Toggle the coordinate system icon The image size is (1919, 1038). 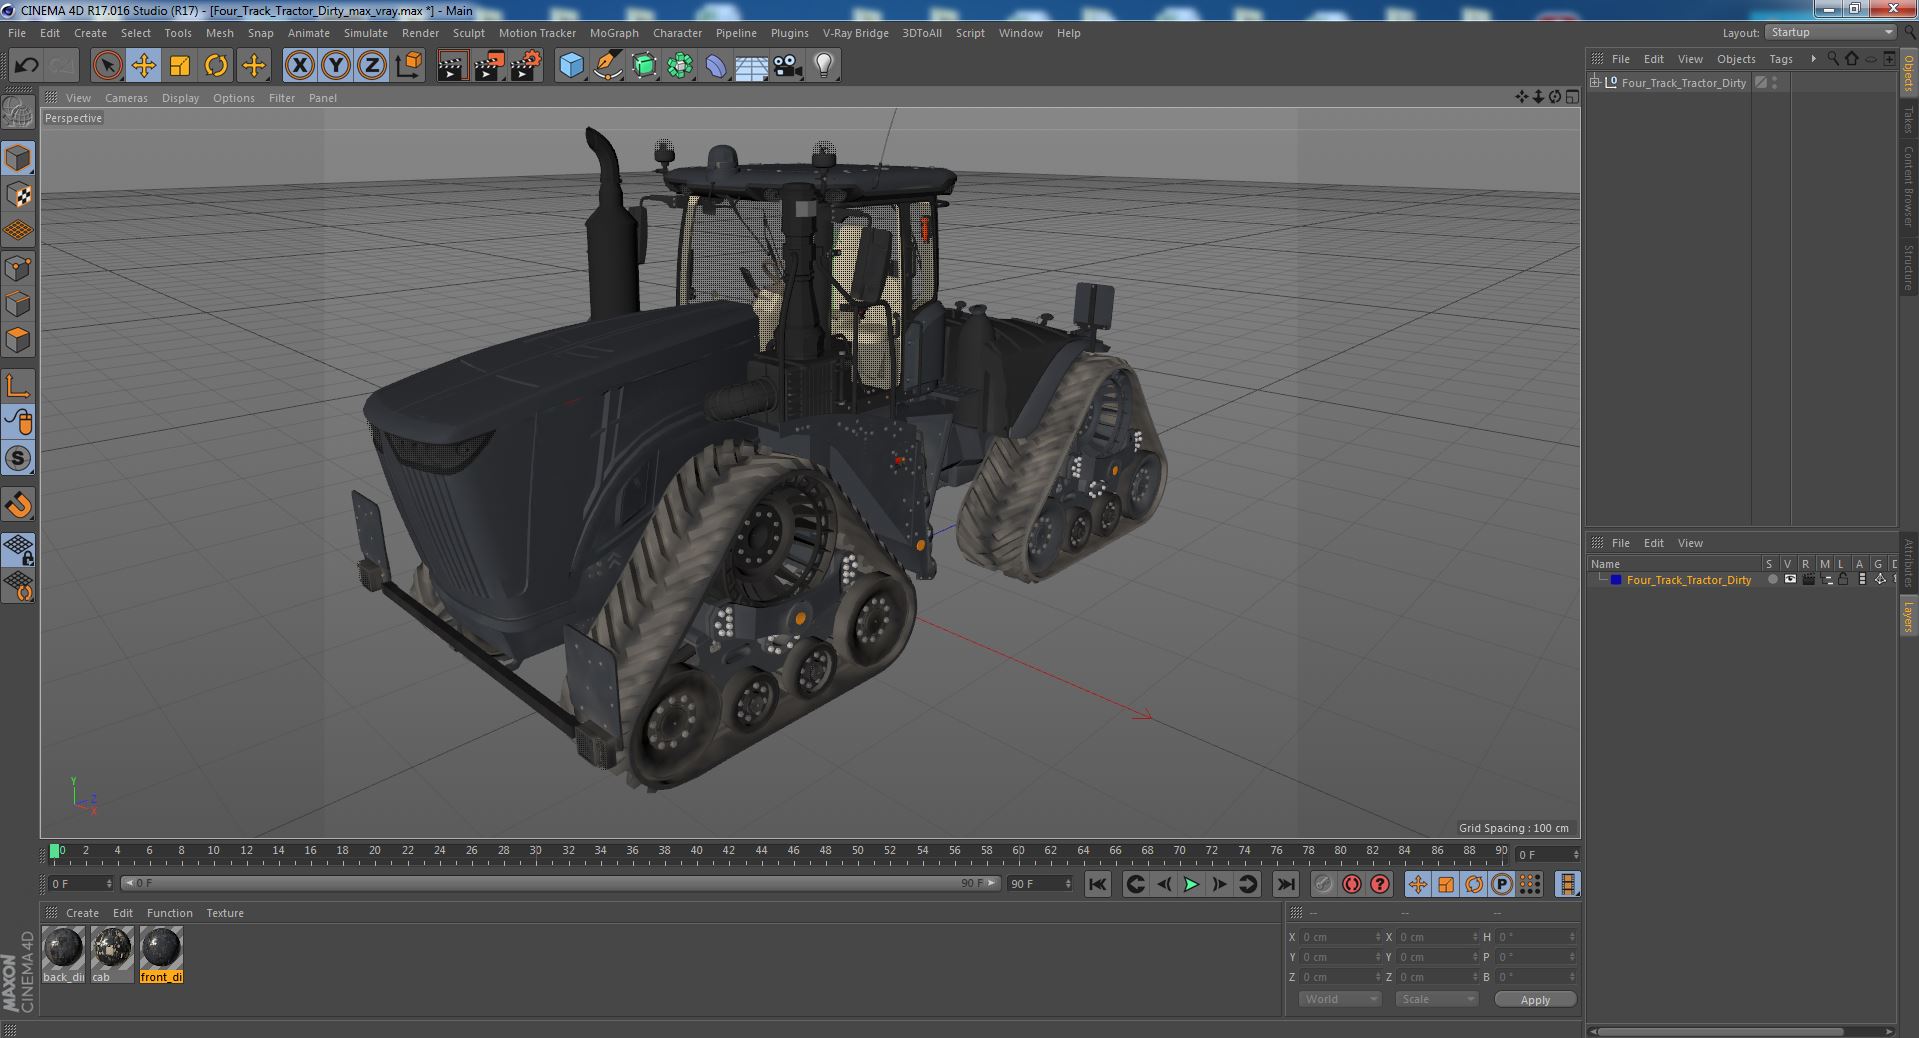pos(409,66)
